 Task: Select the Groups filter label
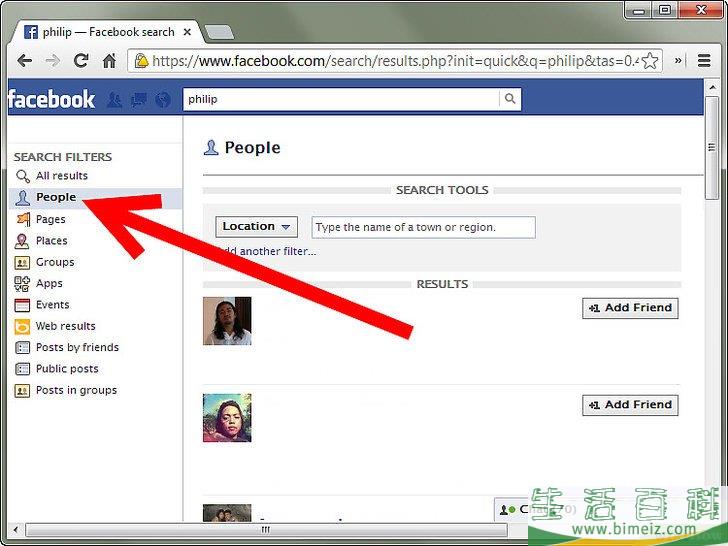pyautogui.click(x=55, y=262)
